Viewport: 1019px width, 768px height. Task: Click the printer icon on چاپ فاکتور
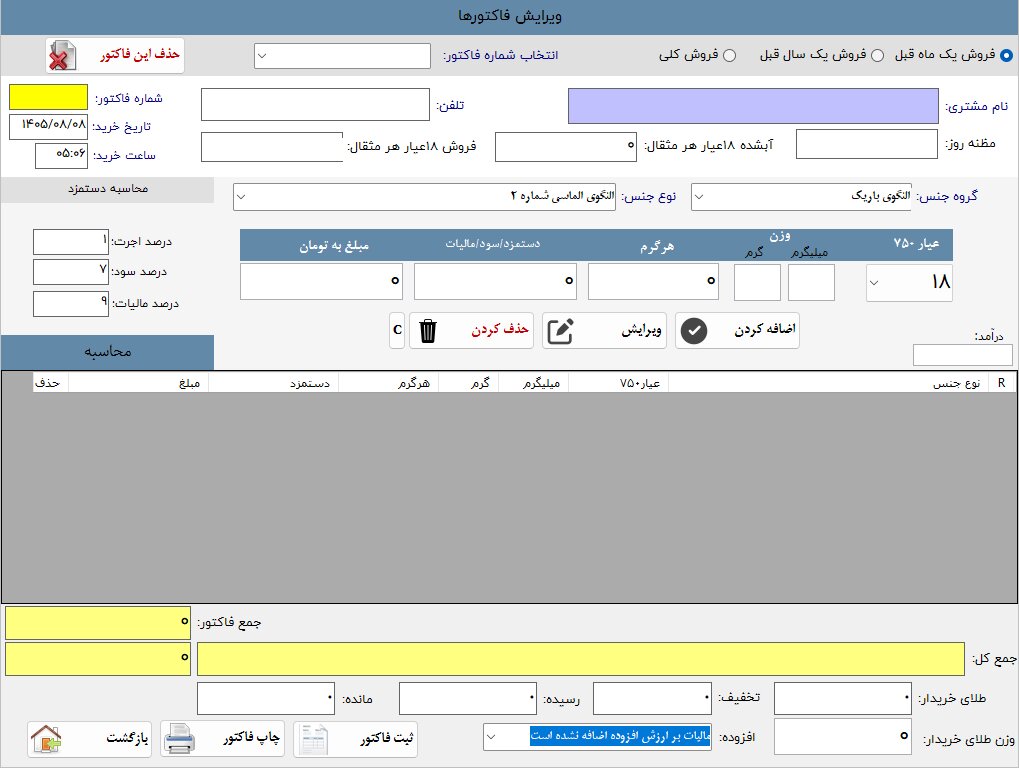pyautogui.click(x=179, y=739)
